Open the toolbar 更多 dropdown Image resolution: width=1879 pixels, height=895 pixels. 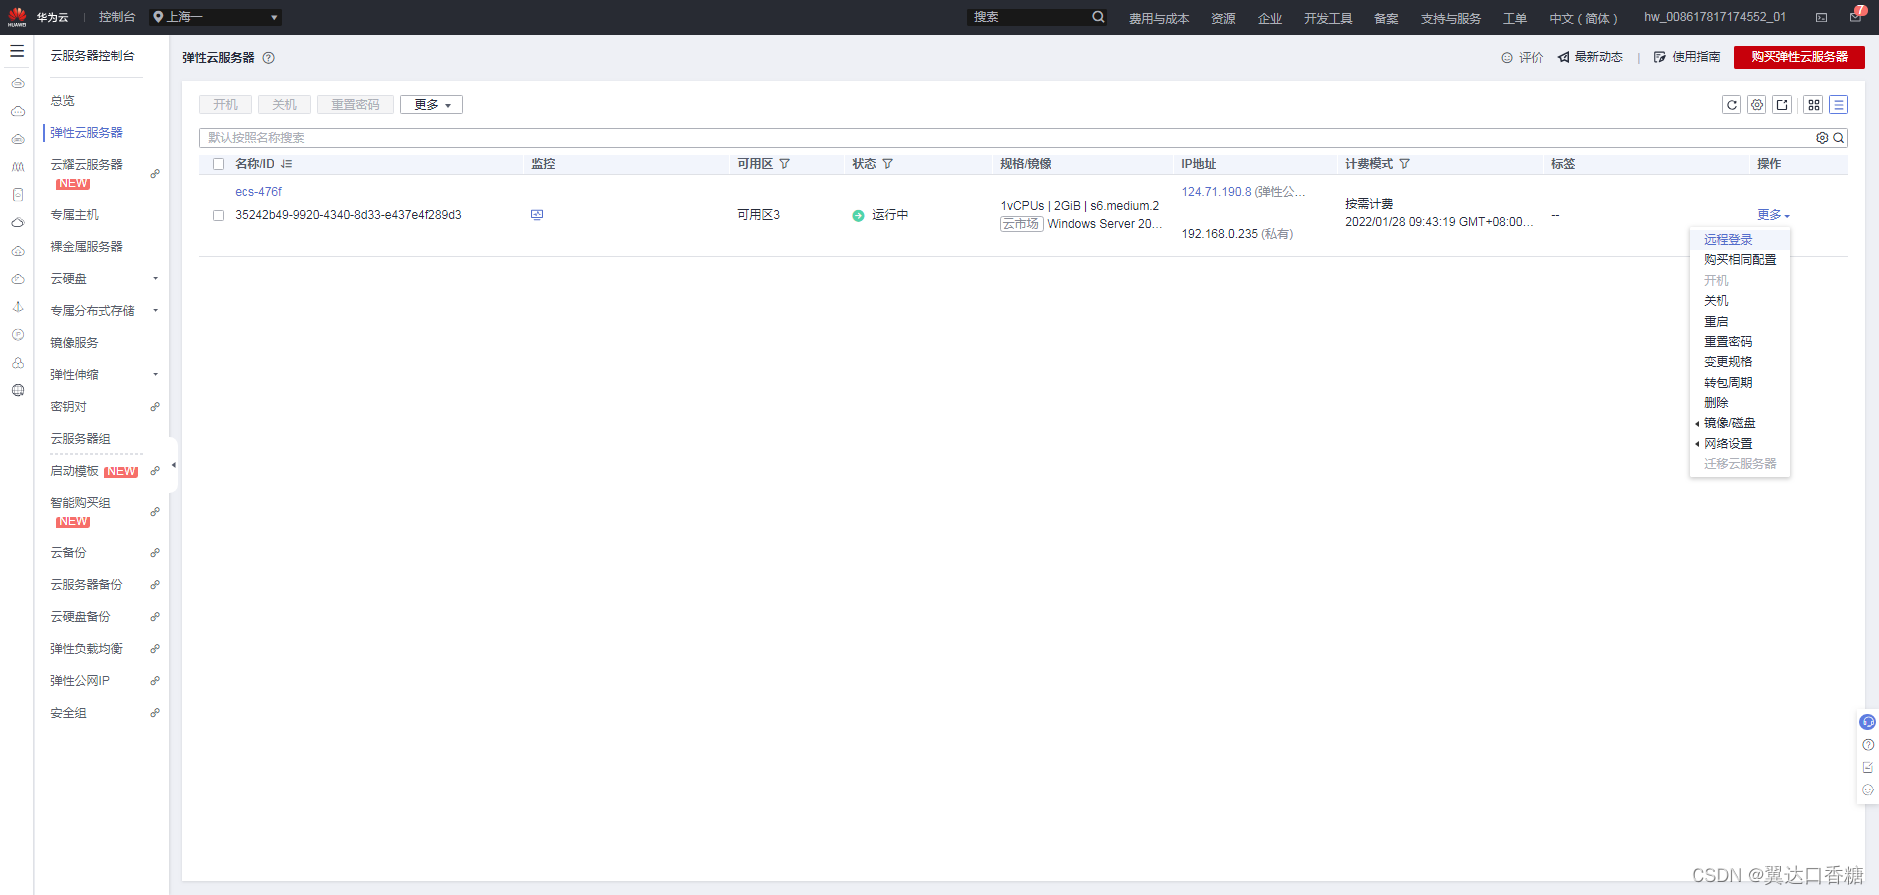pyautogui.click(x=431, y=105)
